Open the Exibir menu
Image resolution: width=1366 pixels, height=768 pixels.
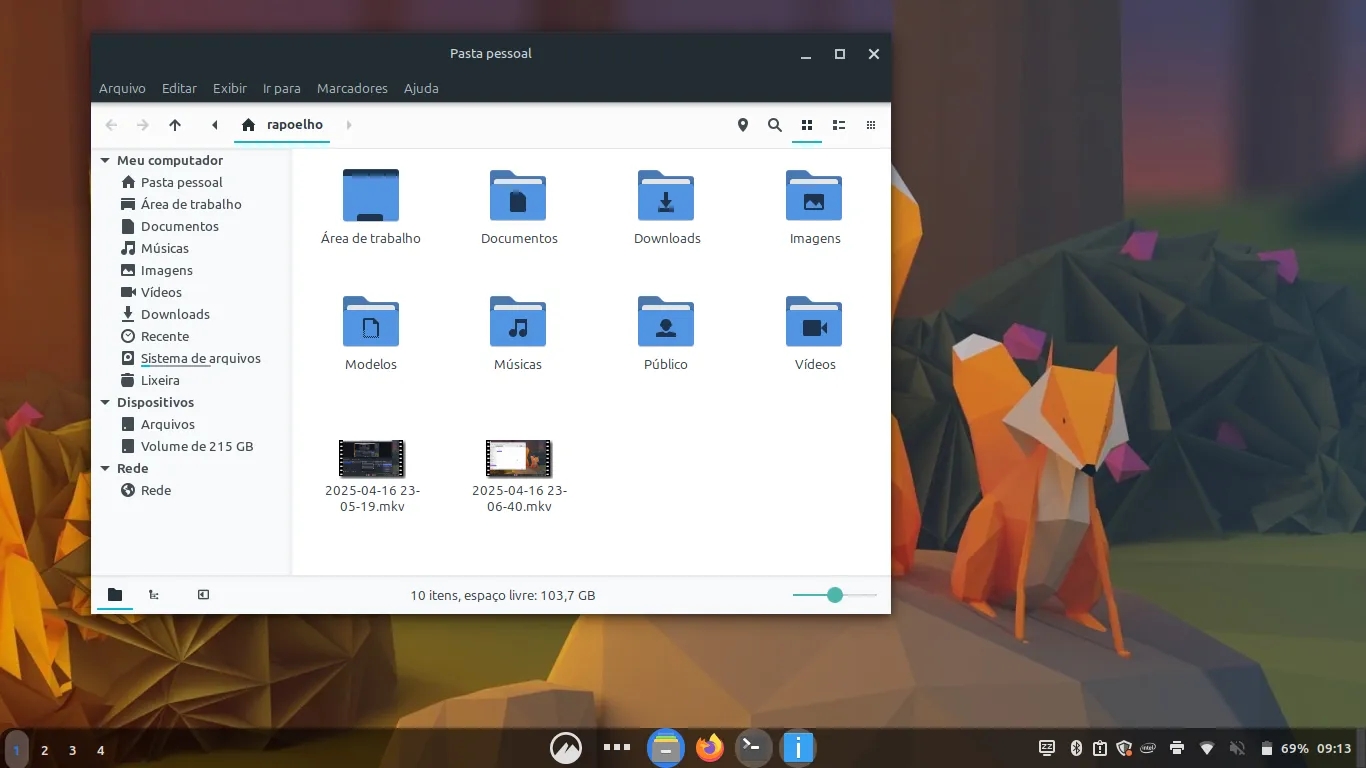pyautogui.click(x=229, y=88)
